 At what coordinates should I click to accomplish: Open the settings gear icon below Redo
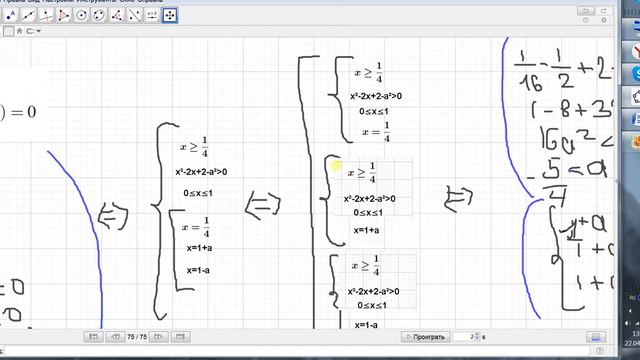(604, 20)
